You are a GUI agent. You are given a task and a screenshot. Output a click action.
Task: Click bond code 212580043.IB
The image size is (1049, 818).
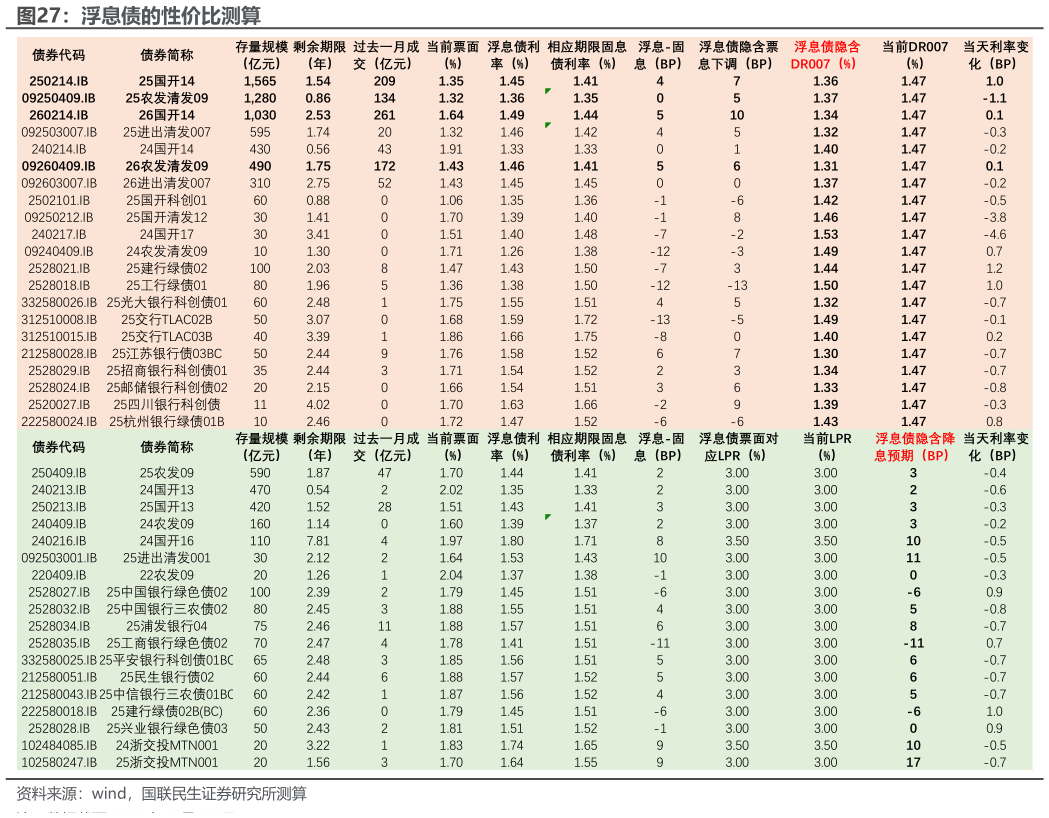click(x=59, y=695)
